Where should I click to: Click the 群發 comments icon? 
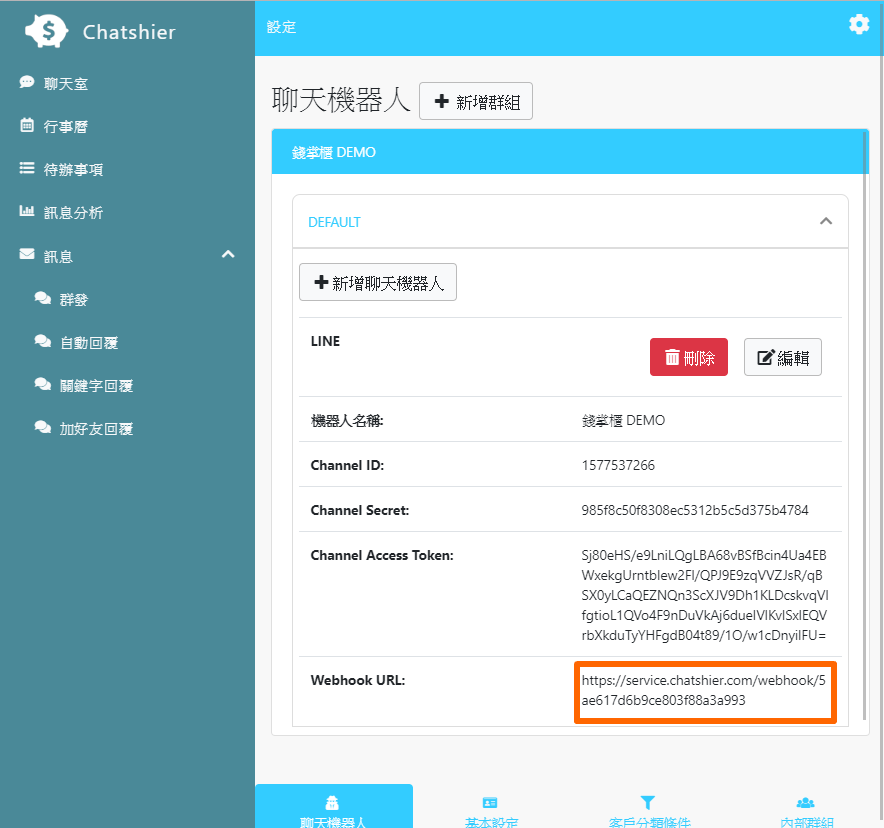pos(43,298)
